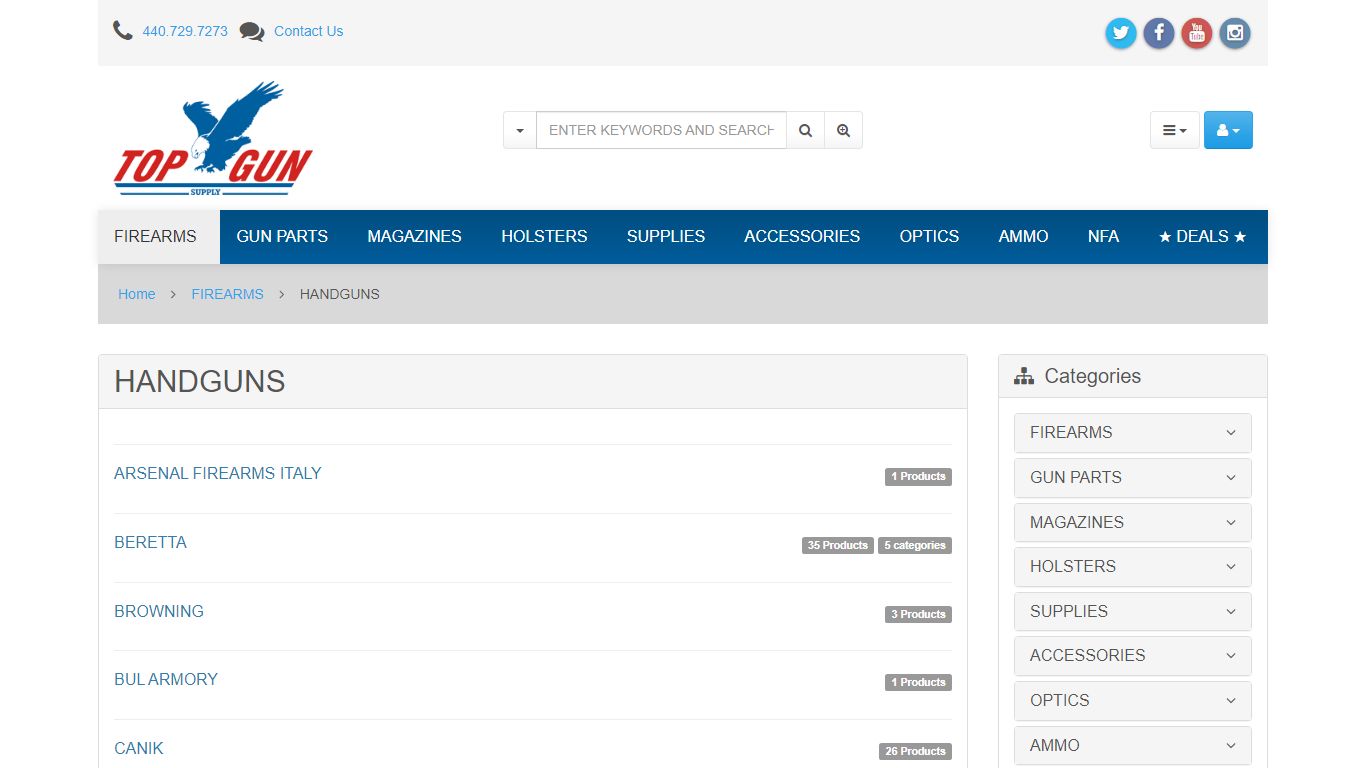
Task: Expand FIREARMS in Categories sidebar
Action: [1133, 433]
